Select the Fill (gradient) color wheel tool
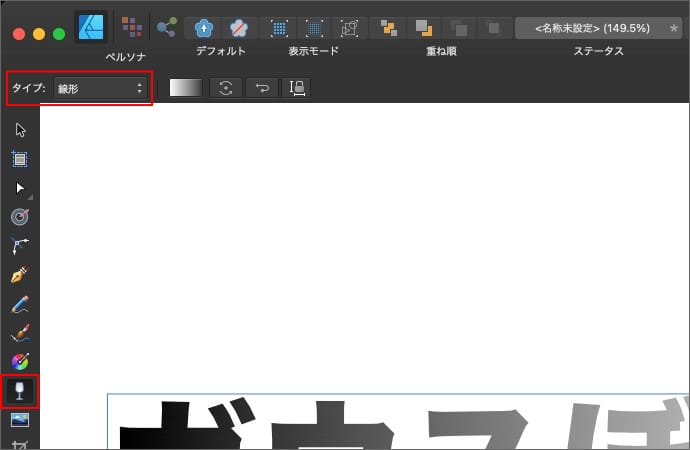690x450 pixels. [19, 332]
